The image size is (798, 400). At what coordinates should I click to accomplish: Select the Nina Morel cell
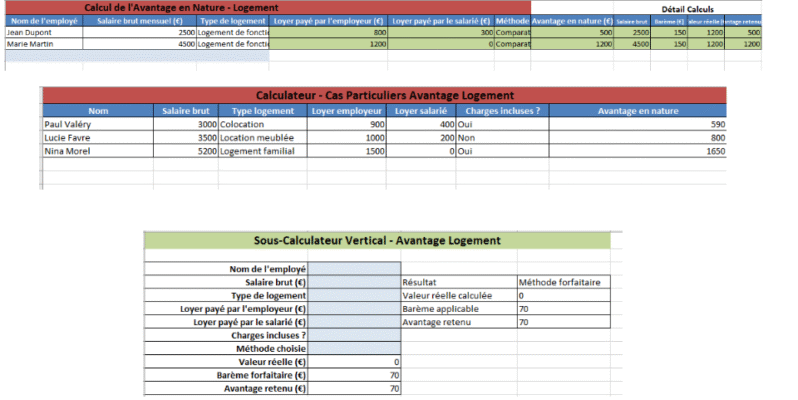pyautogui.click(x=98, y=150)
